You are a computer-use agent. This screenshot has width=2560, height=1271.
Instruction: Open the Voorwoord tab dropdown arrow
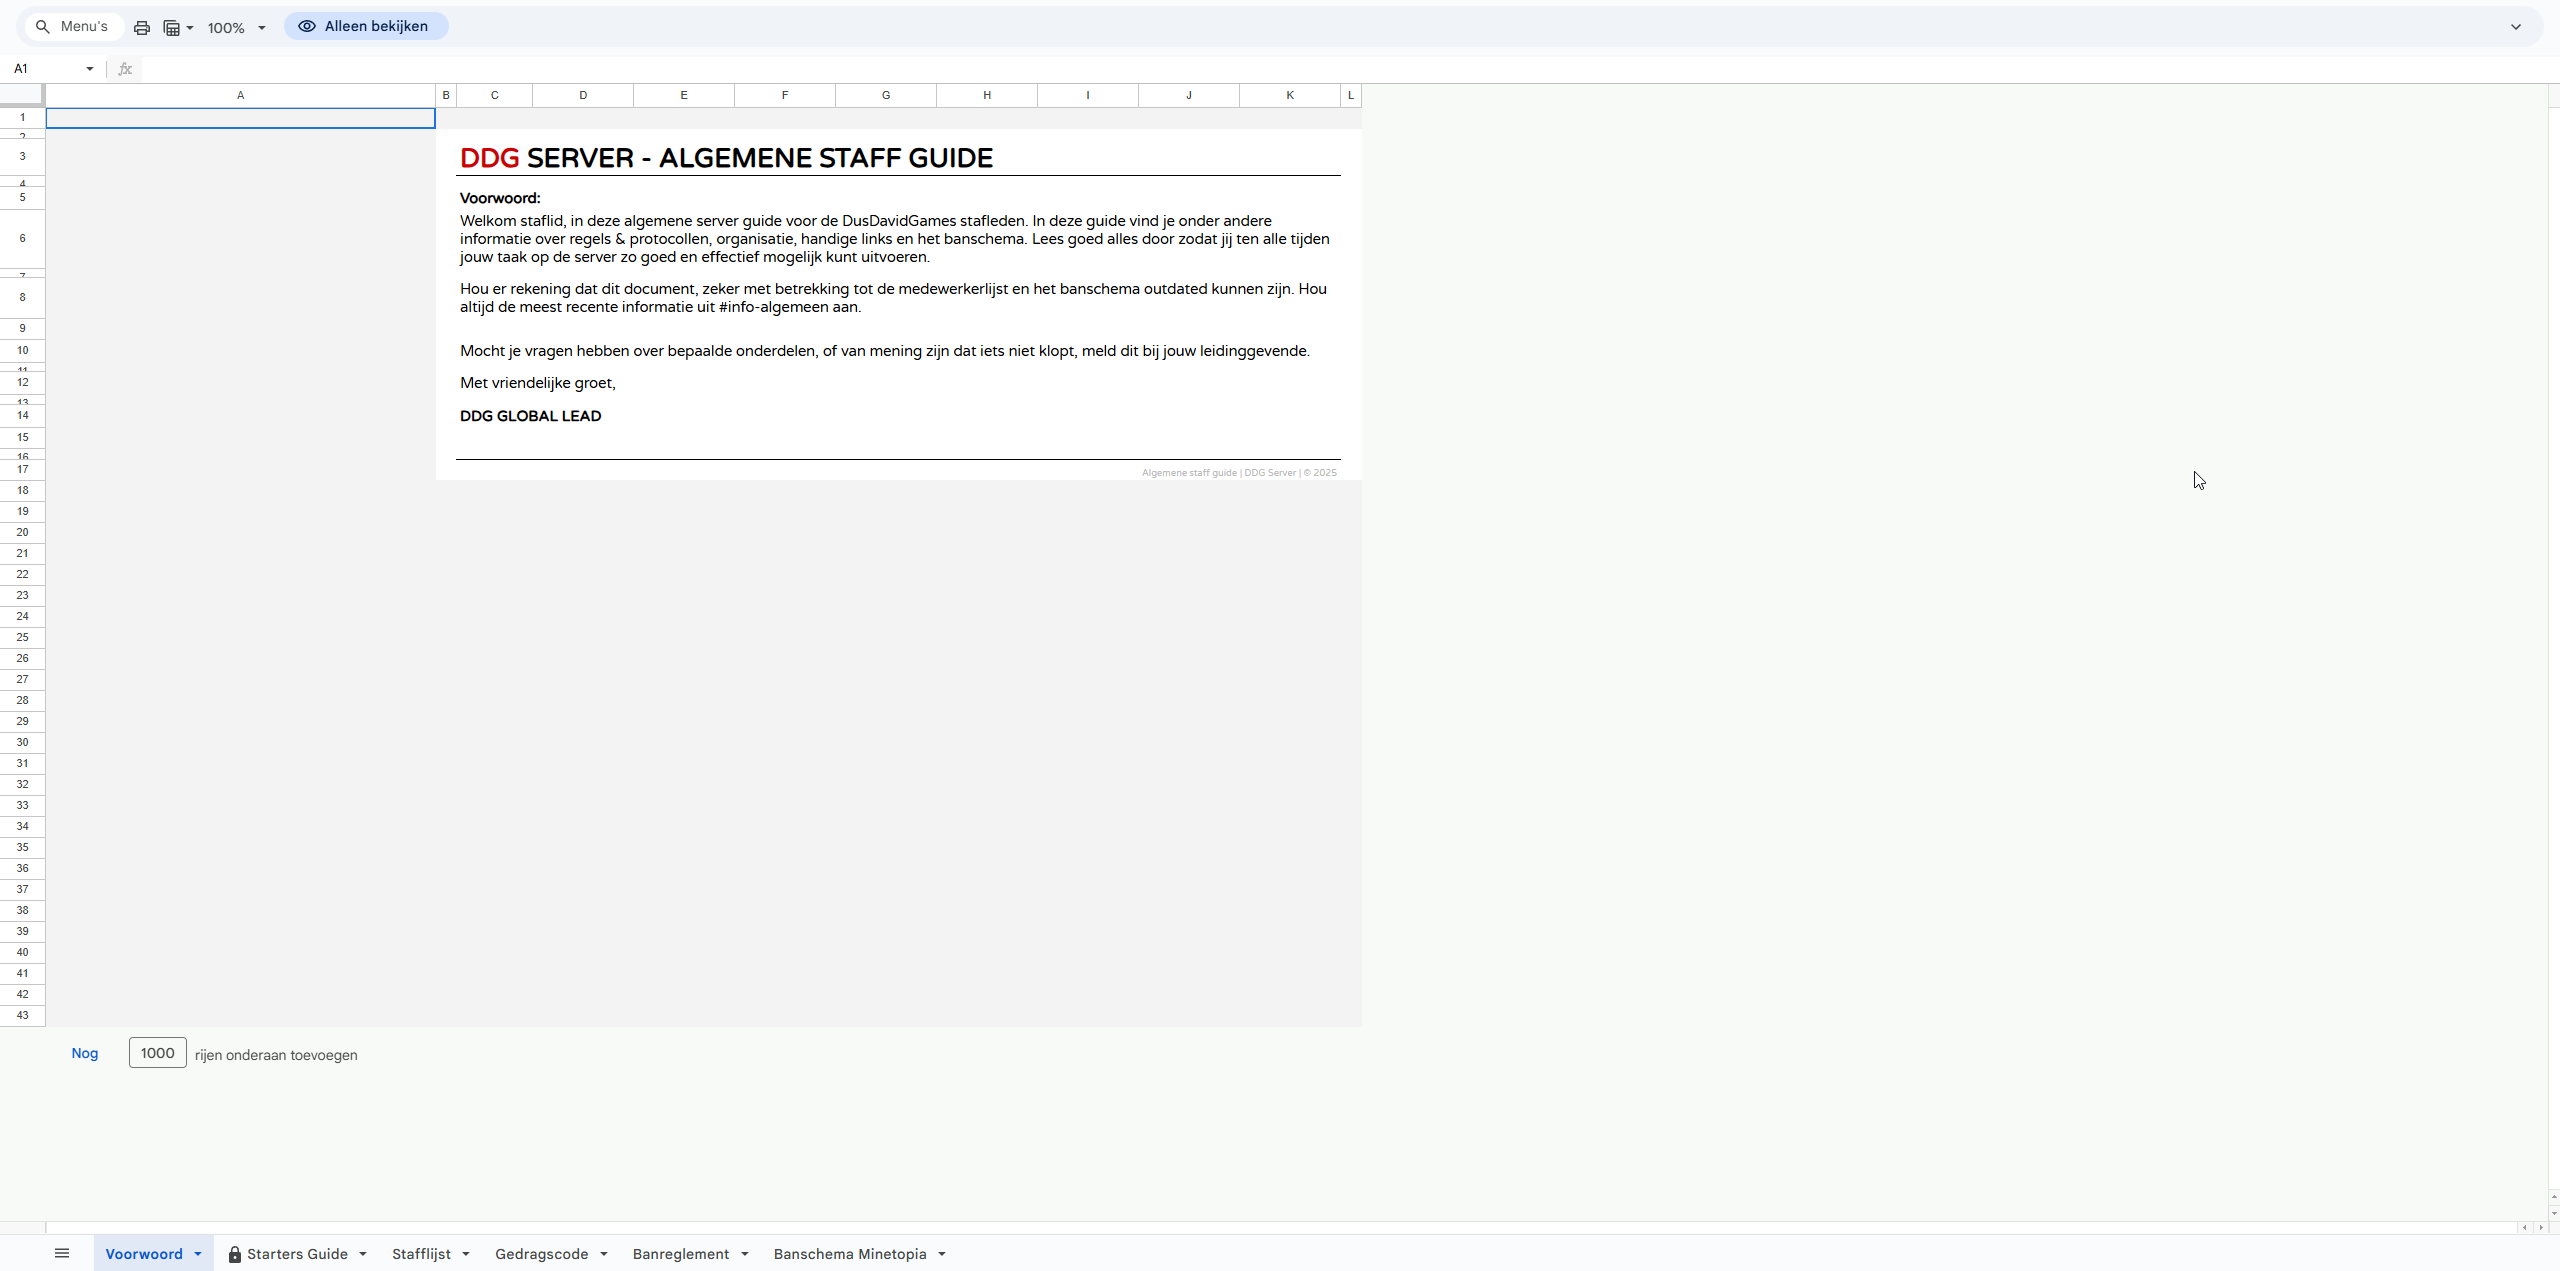point(198,1254)
